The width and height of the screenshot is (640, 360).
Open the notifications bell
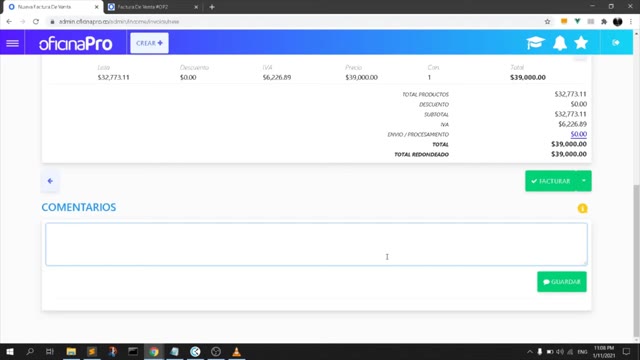[560, 42]
